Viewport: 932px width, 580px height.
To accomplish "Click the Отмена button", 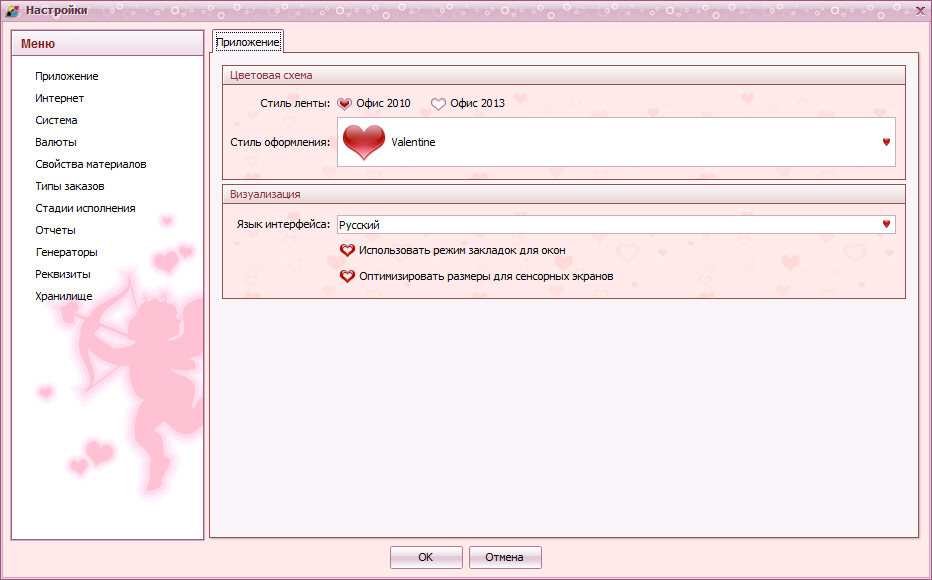I will (505, 557).
